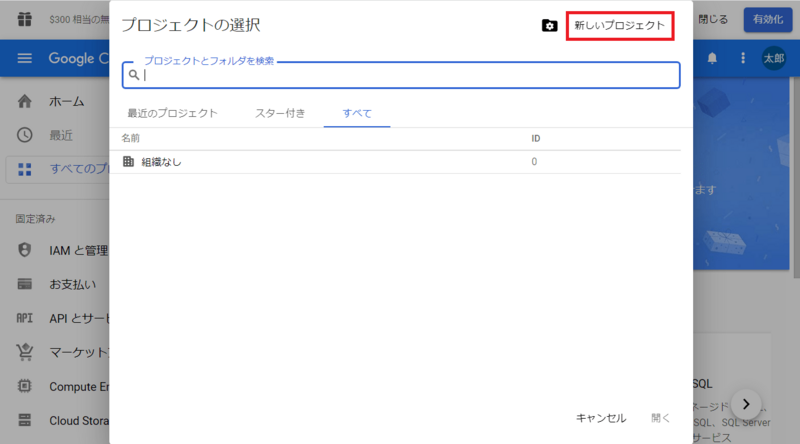800x444 pixels.
Task: Click the マーケット cart icon in sidebar
Action: point(25,352)
